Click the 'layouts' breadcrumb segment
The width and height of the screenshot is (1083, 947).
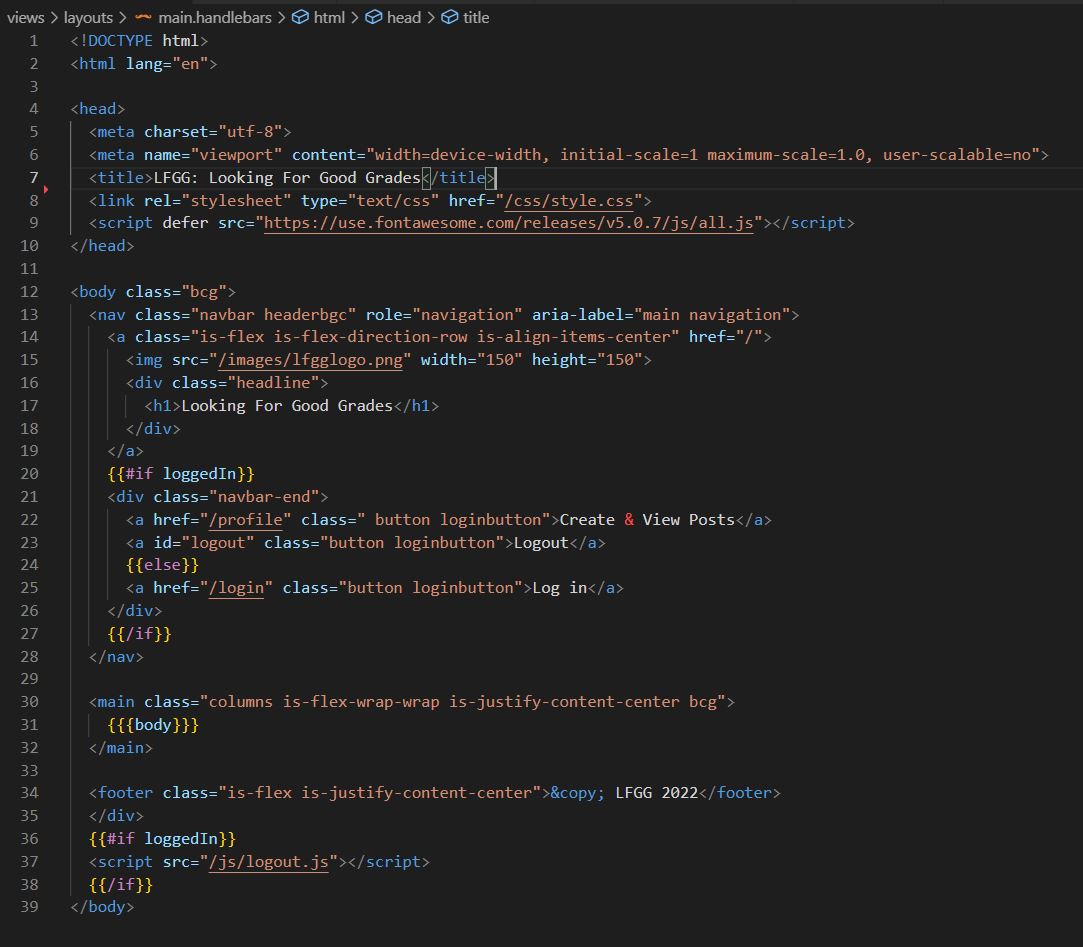88,17
